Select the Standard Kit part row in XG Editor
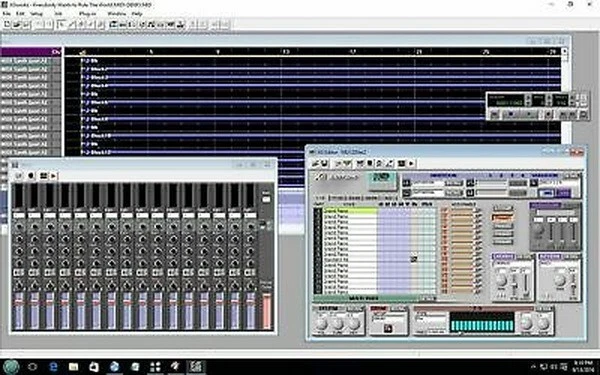 click(x=350, y=259)
